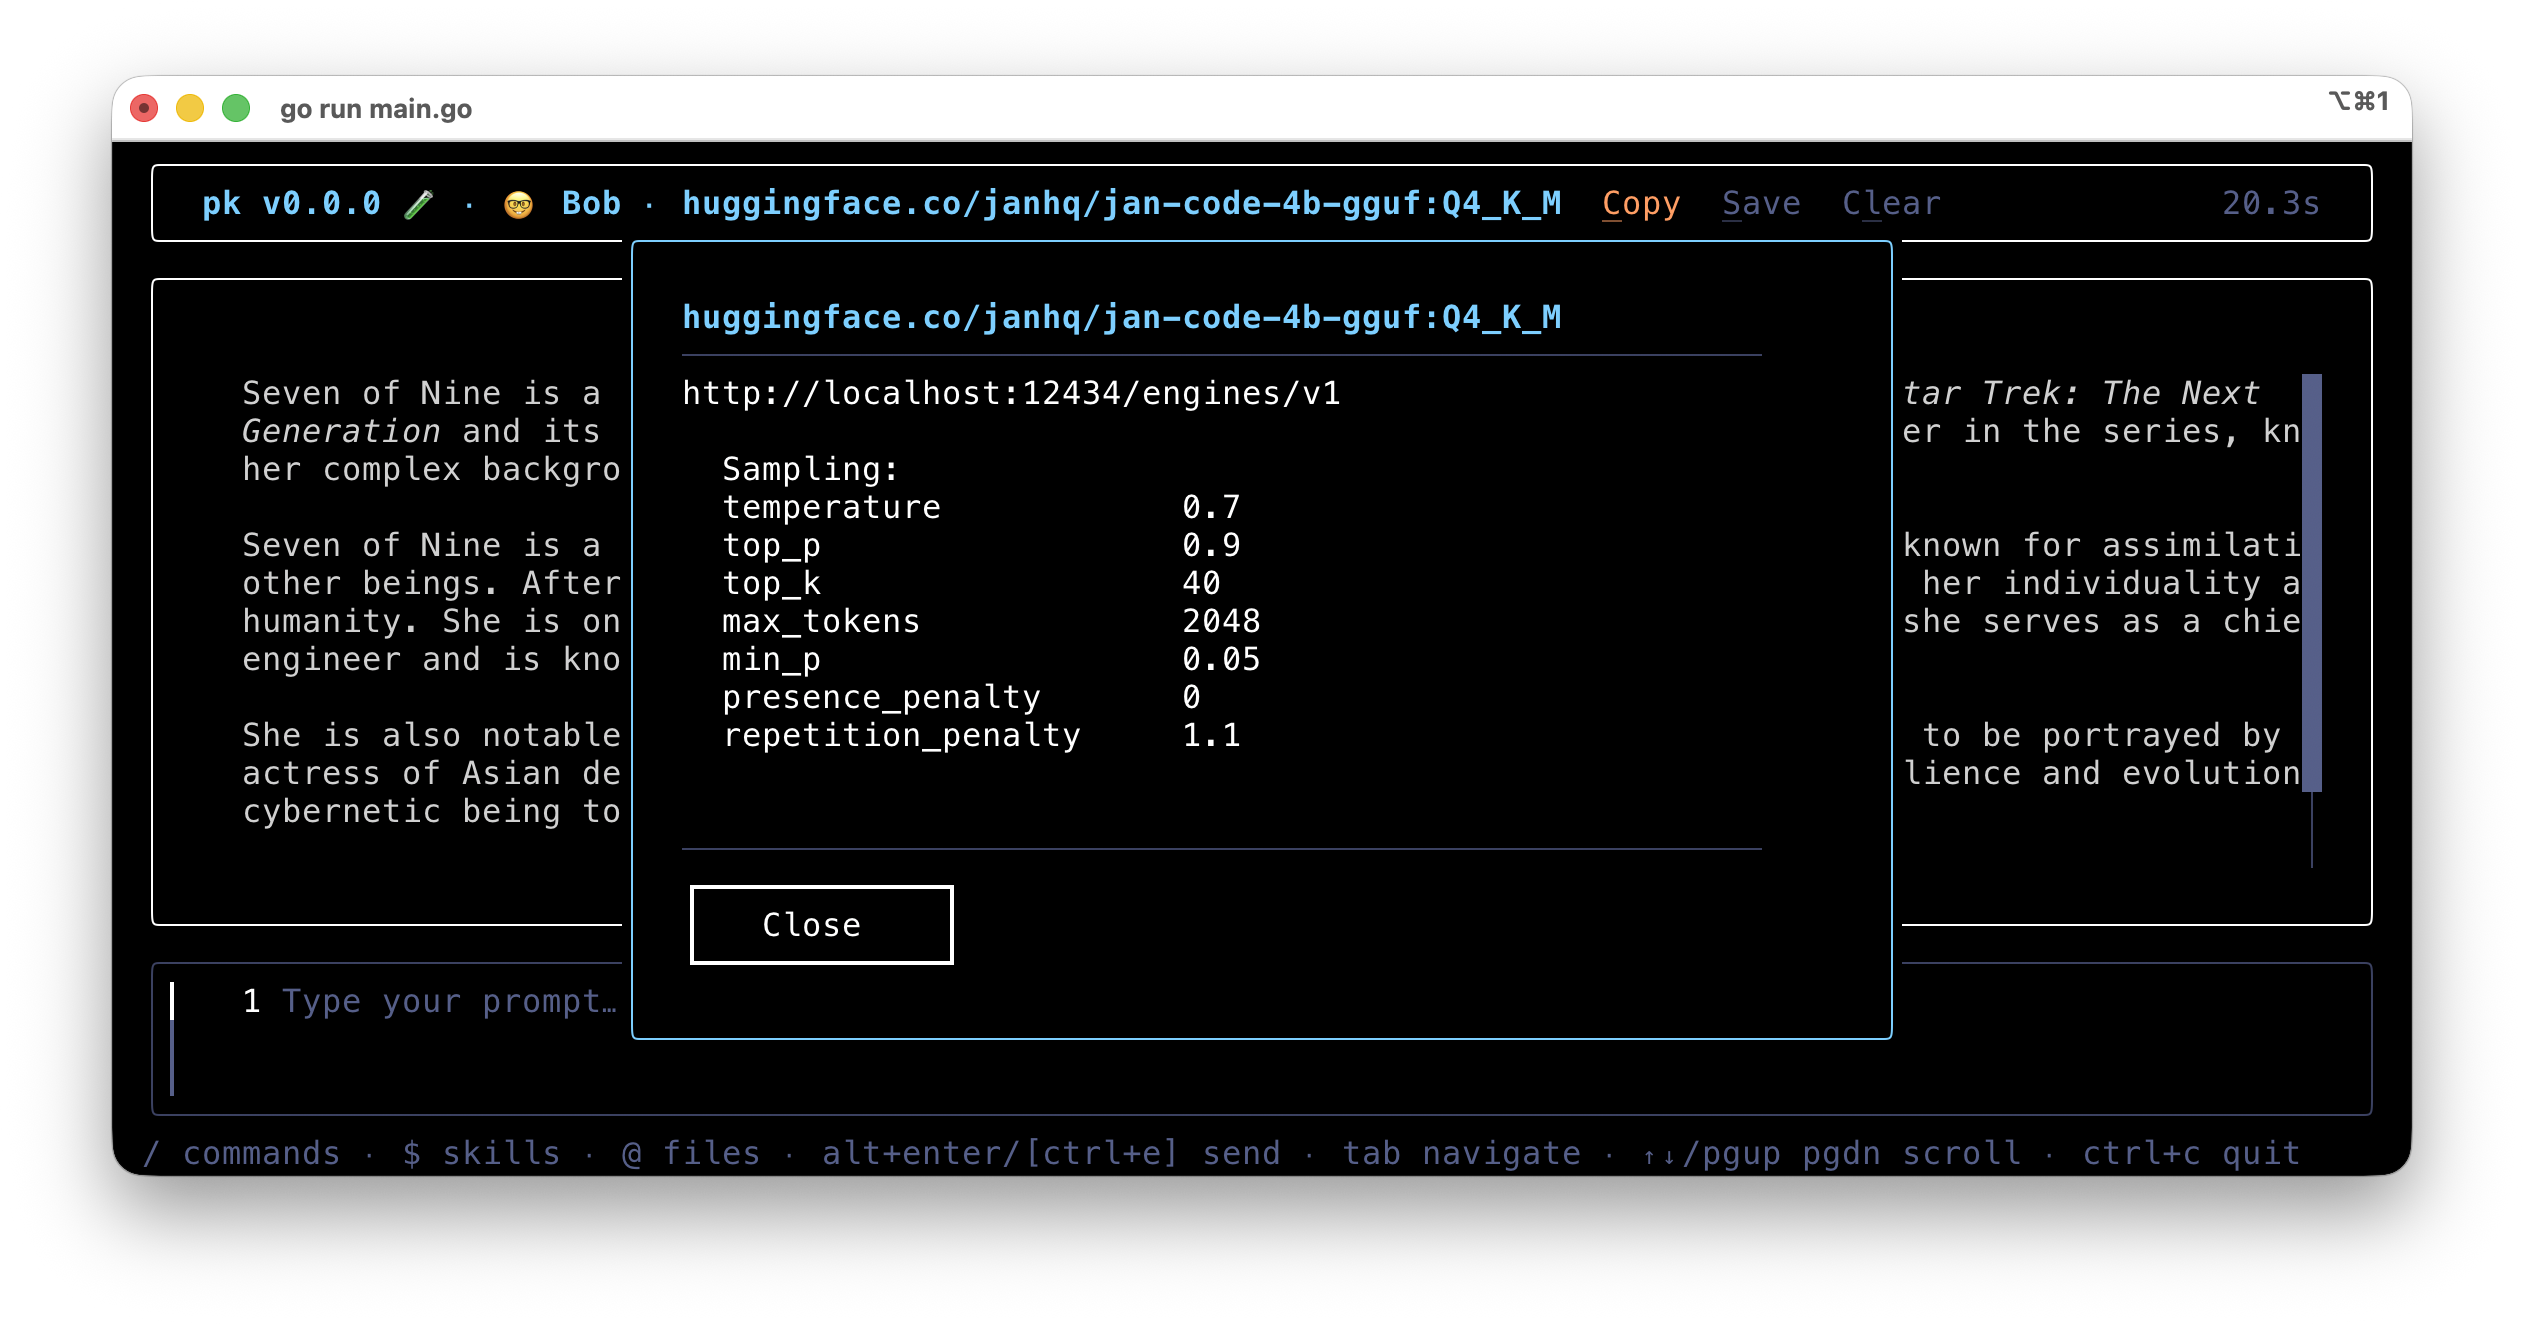
Task: Click the max_tokens value 2048
Action: click(1221, 621)
